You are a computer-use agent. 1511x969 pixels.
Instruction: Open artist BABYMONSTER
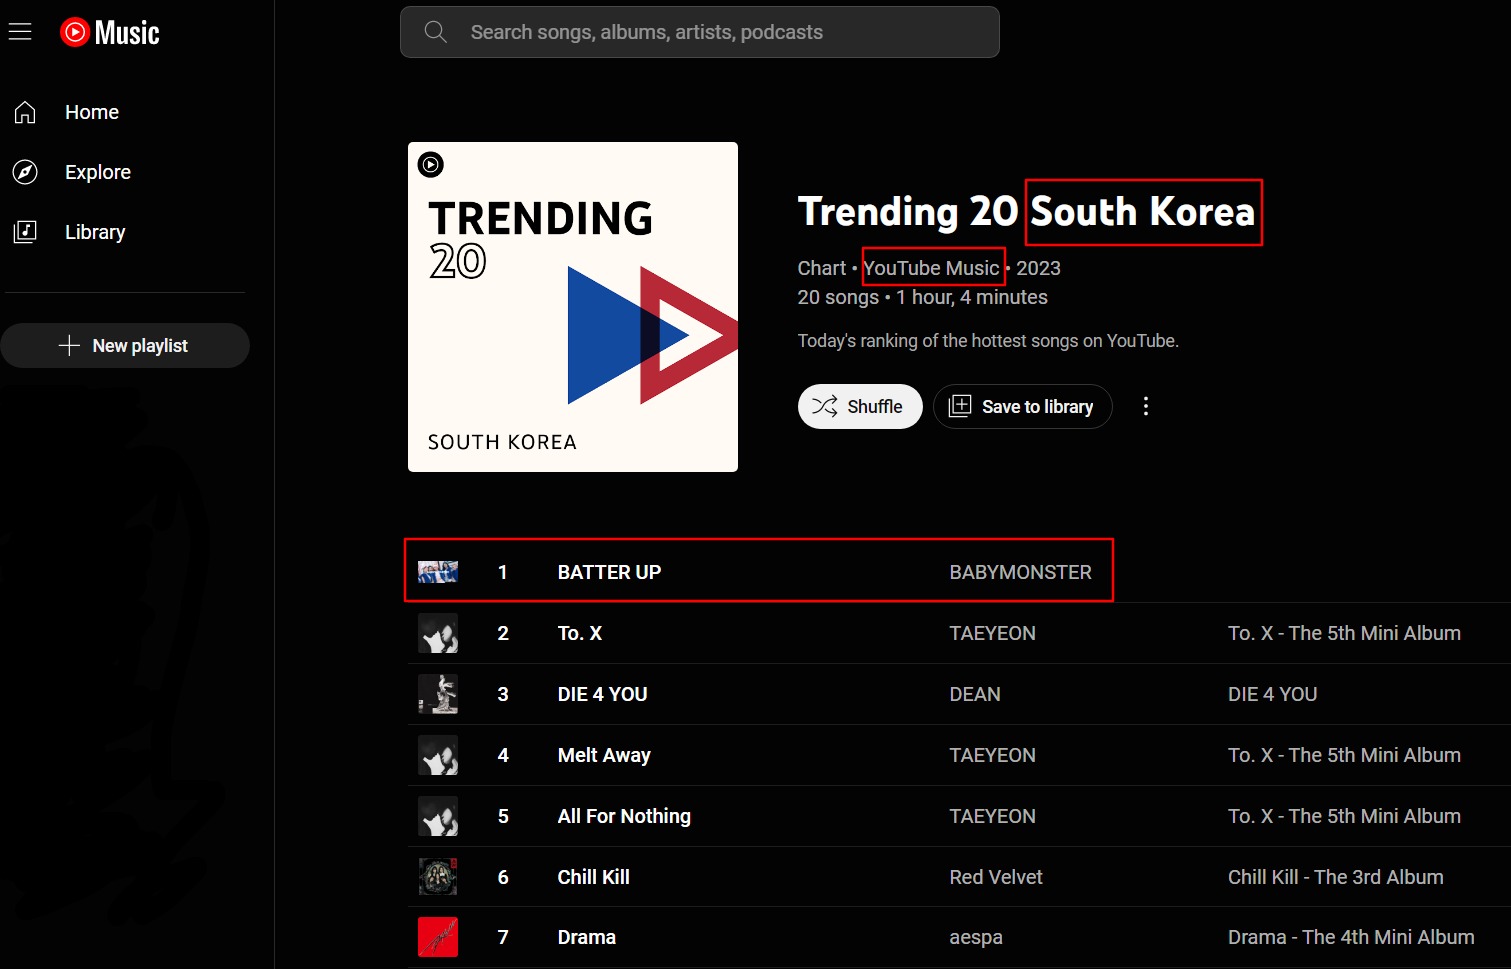1020,572
